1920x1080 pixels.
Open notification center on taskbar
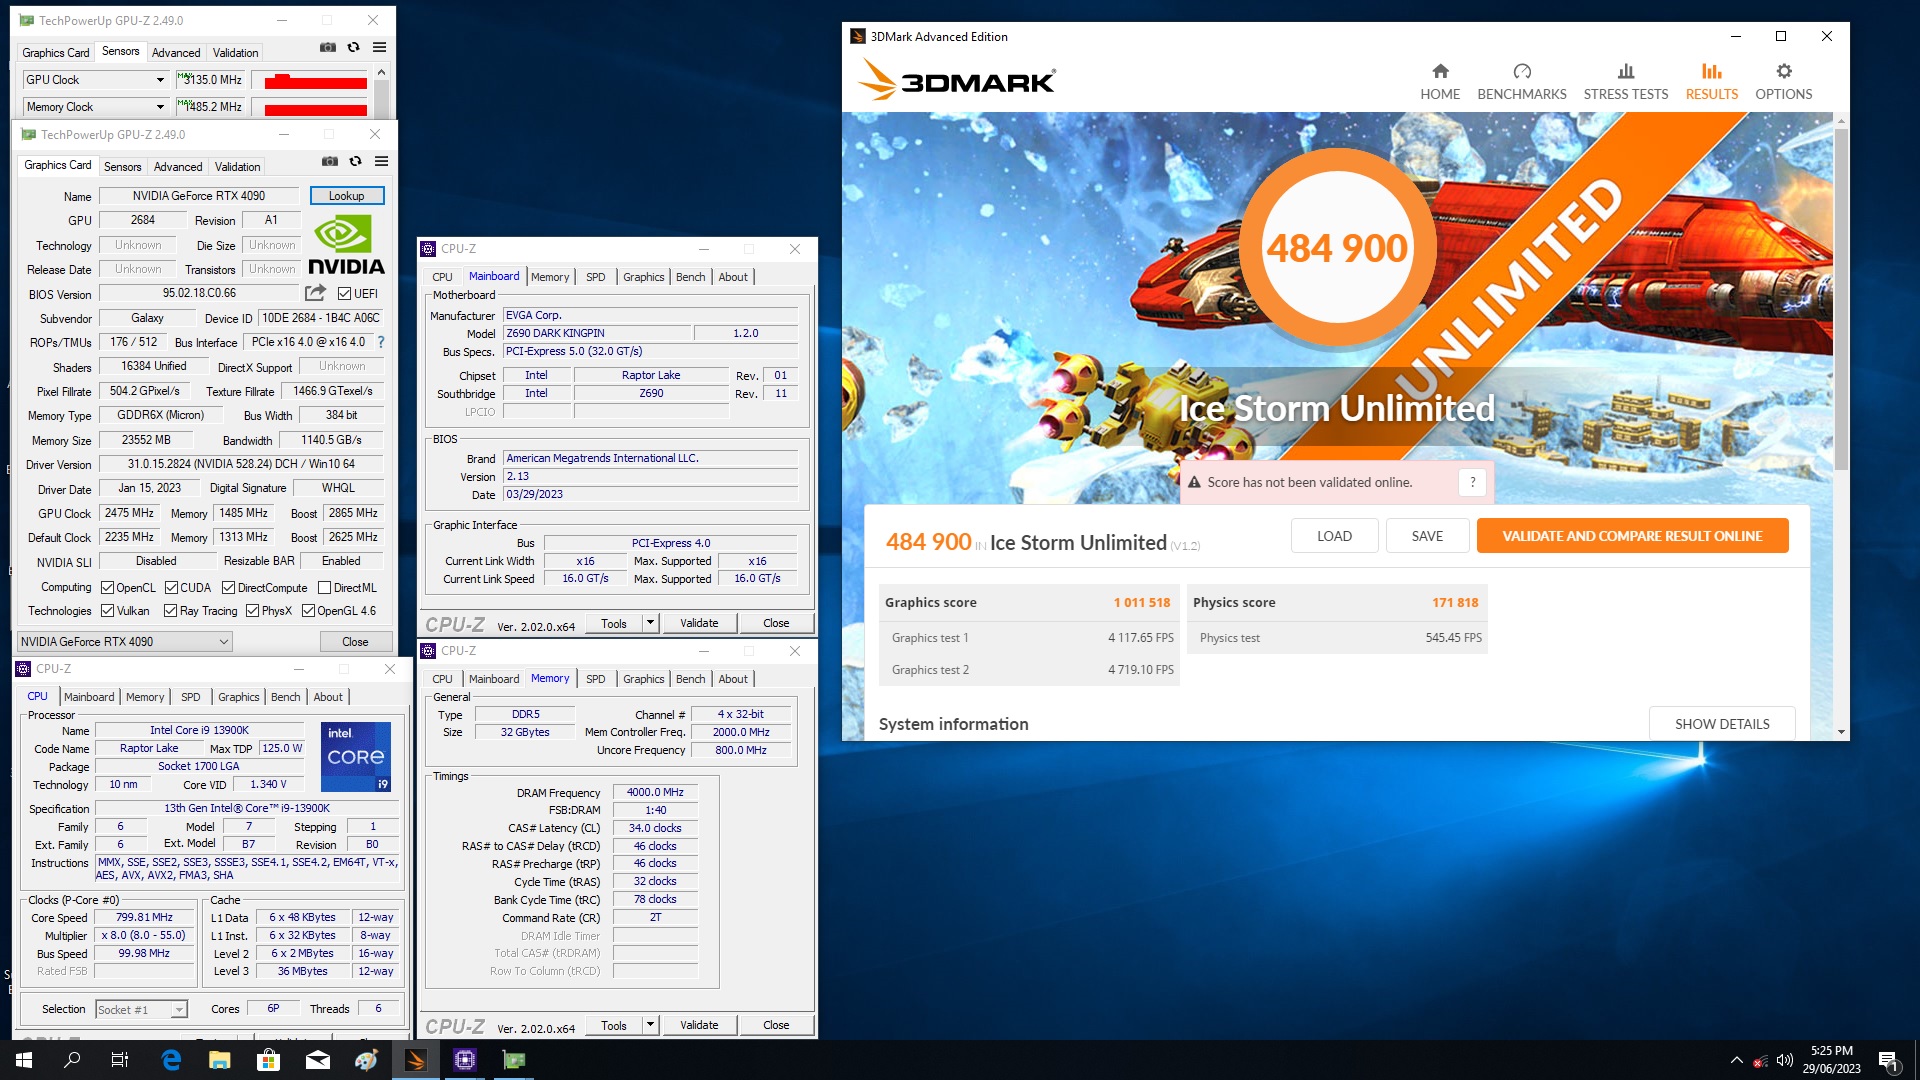tap(1889, 1060)
